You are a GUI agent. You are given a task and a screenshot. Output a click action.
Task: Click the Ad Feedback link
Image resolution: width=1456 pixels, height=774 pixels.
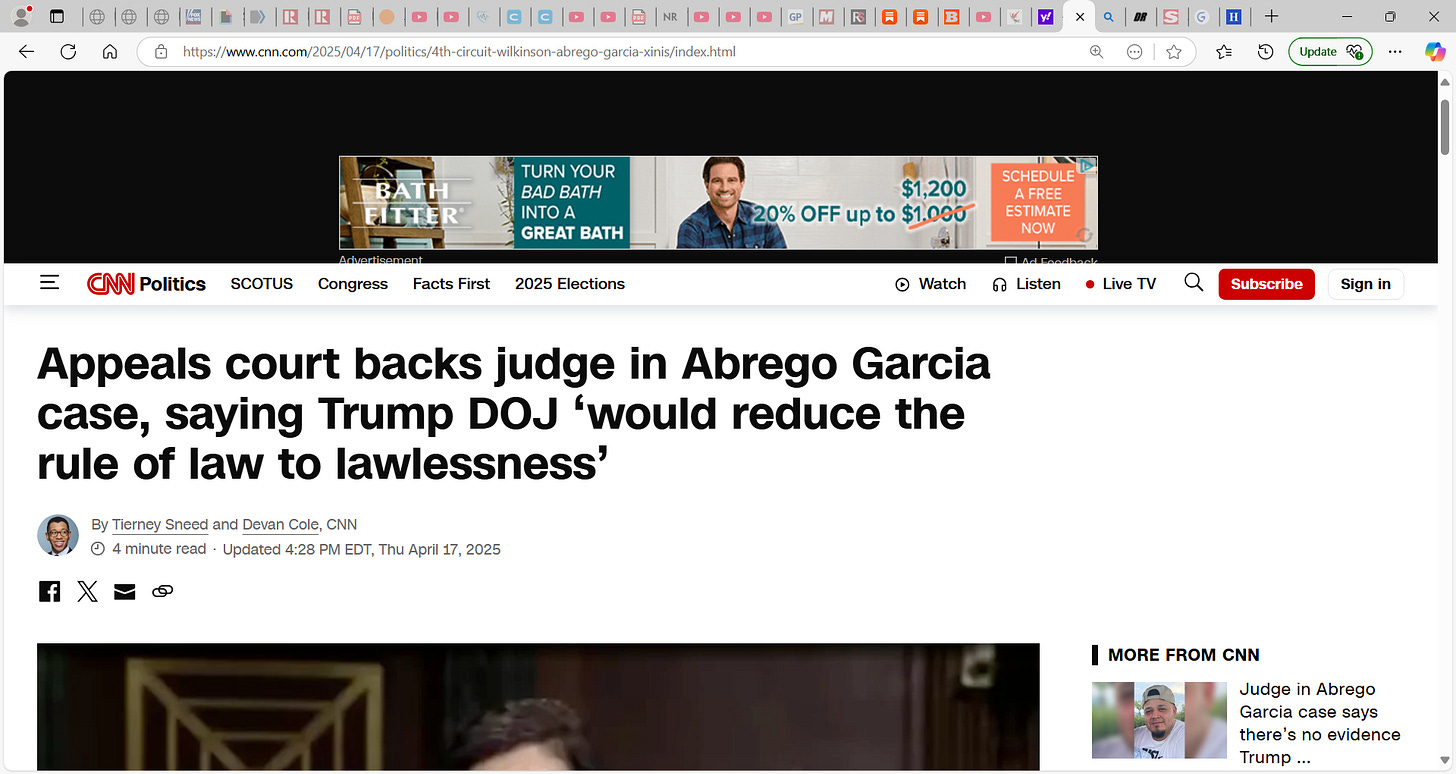click(x=1051, y=263)
